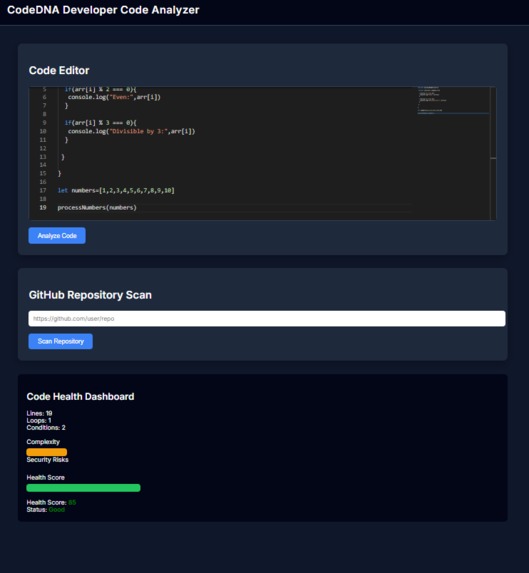This screenshot has width=529, height=573.
Task: Select the CodeDNA Developer Code Analyzer title
Action: (x=103, y=10)
